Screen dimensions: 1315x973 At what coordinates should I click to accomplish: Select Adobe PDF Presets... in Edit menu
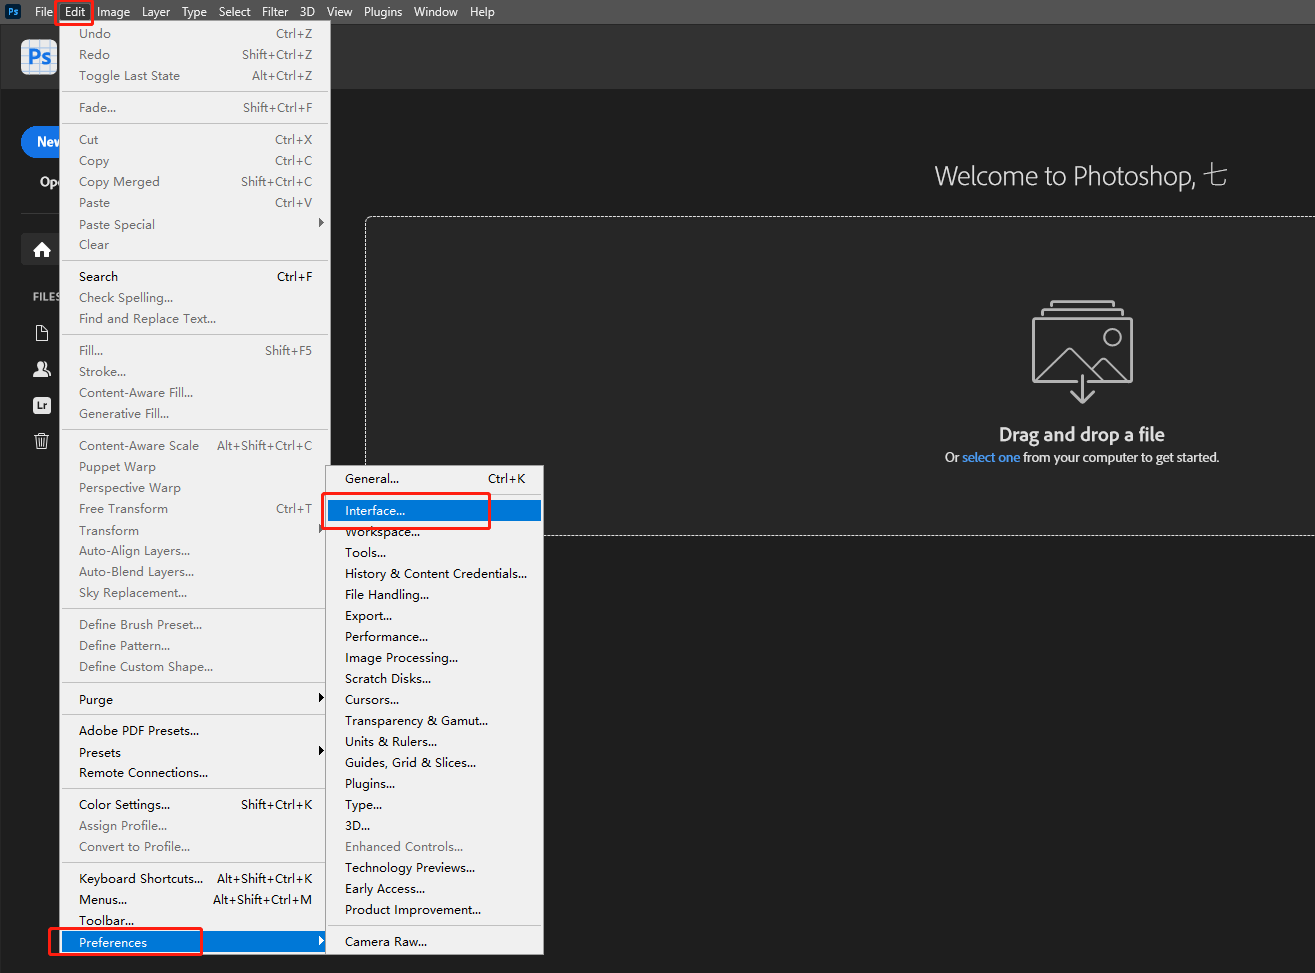(195, 730)
